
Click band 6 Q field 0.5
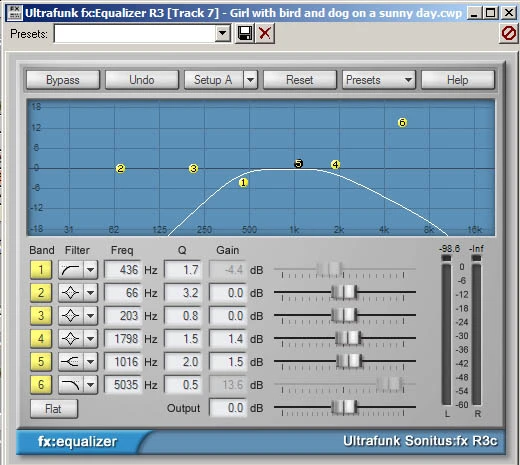[x=183, y=385]
